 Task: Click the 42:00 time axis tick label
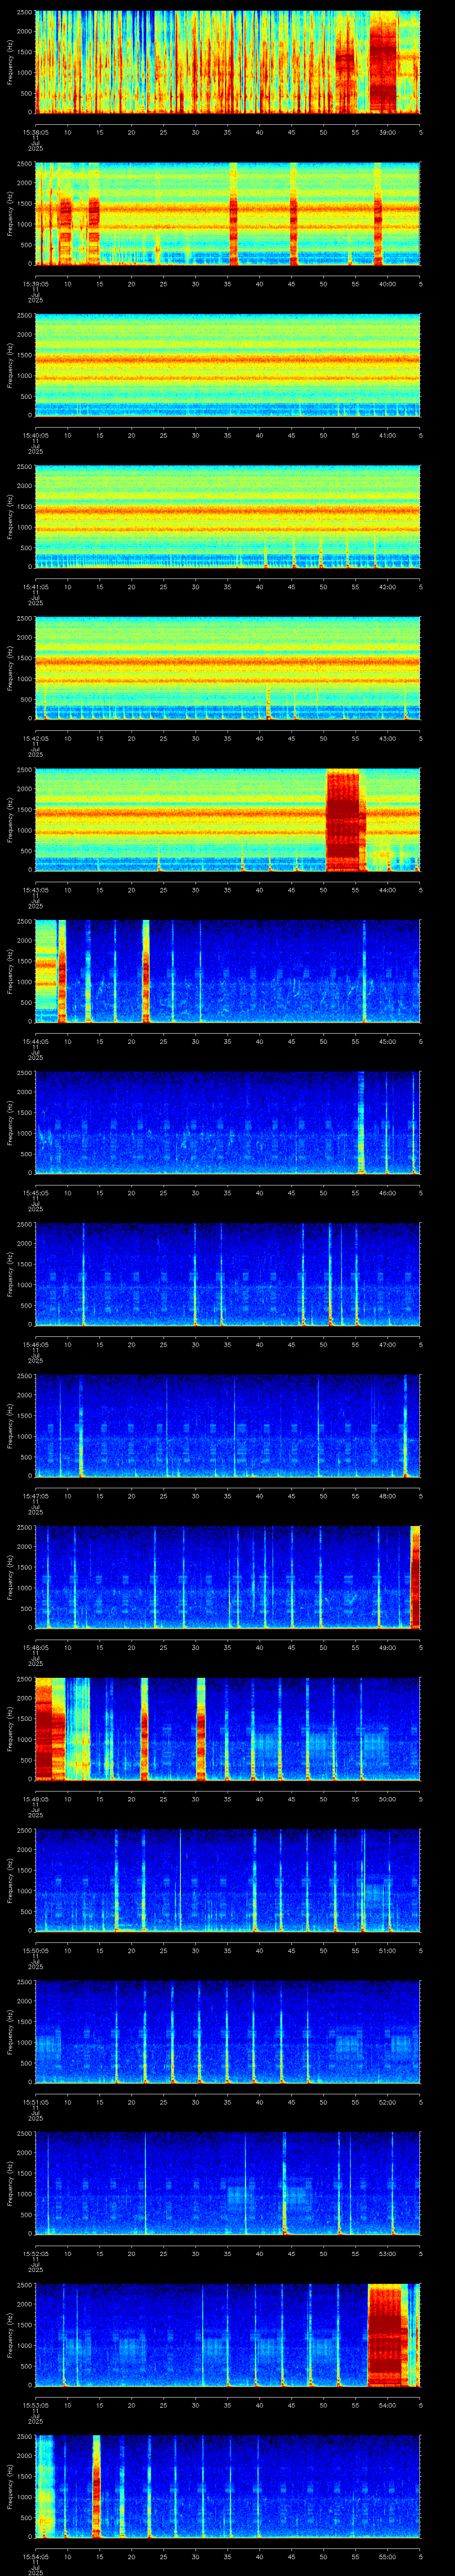(388, 587)
